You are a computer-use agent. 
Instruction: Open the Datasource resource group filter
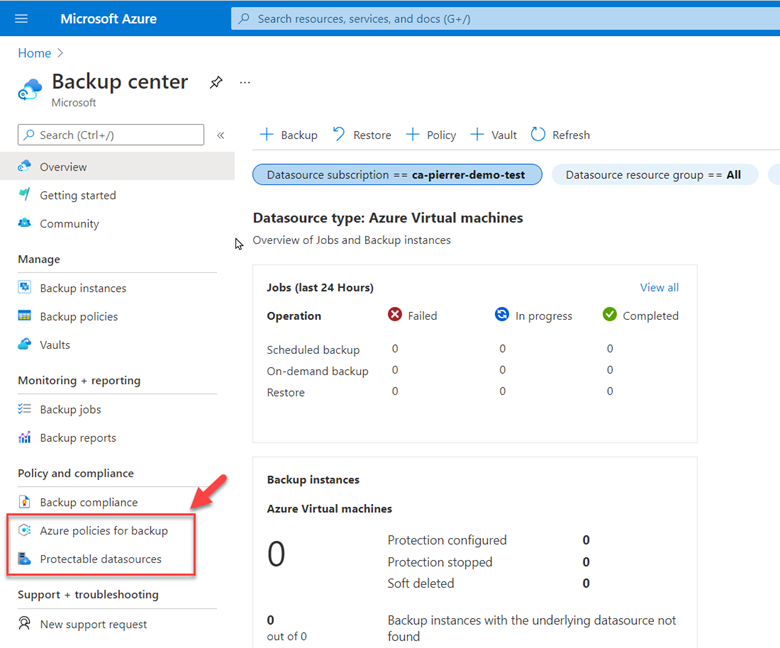[x=655, y=175]
